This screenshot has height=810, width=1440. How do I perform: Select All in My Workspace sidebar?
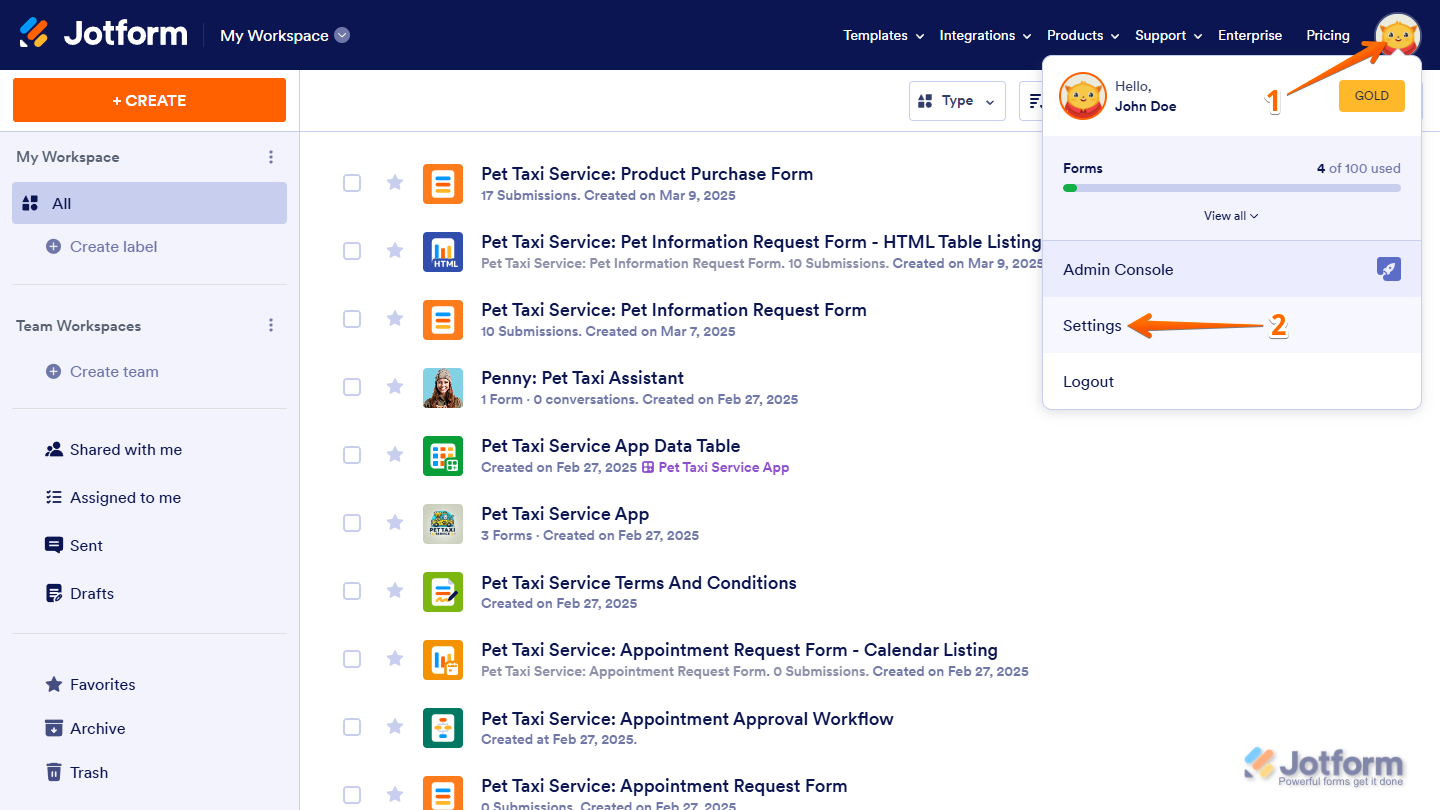(x=150, y=203)
